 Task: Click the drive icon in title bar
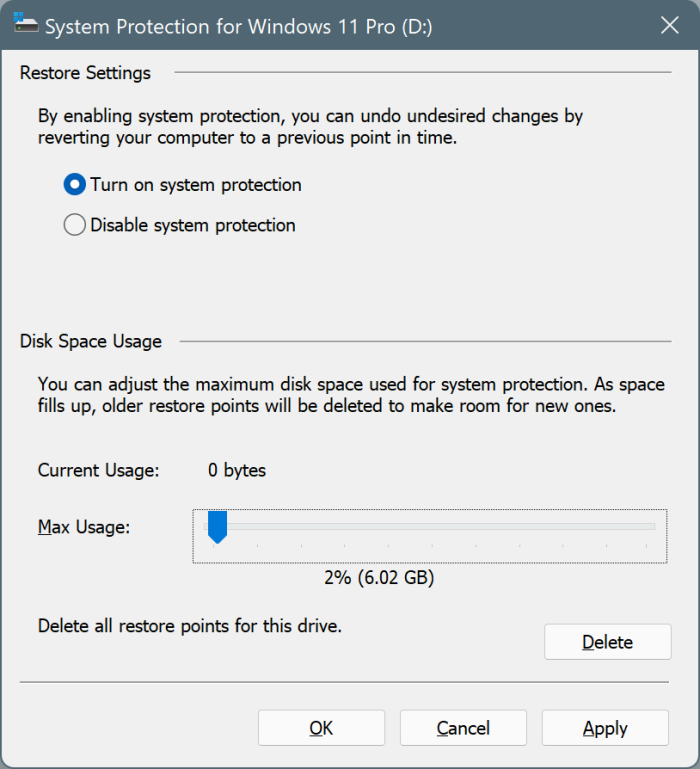pyautogui.click(x=26, y=23)
